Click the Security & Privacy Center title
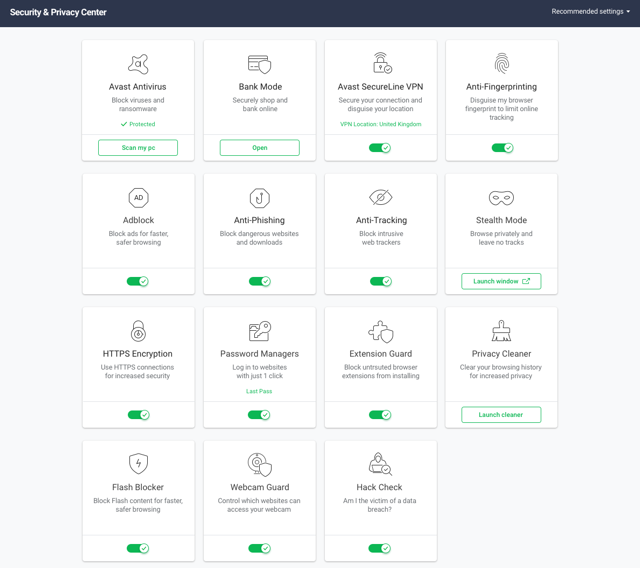Screen dimensions: 640x568 click(x=58, y=12)
